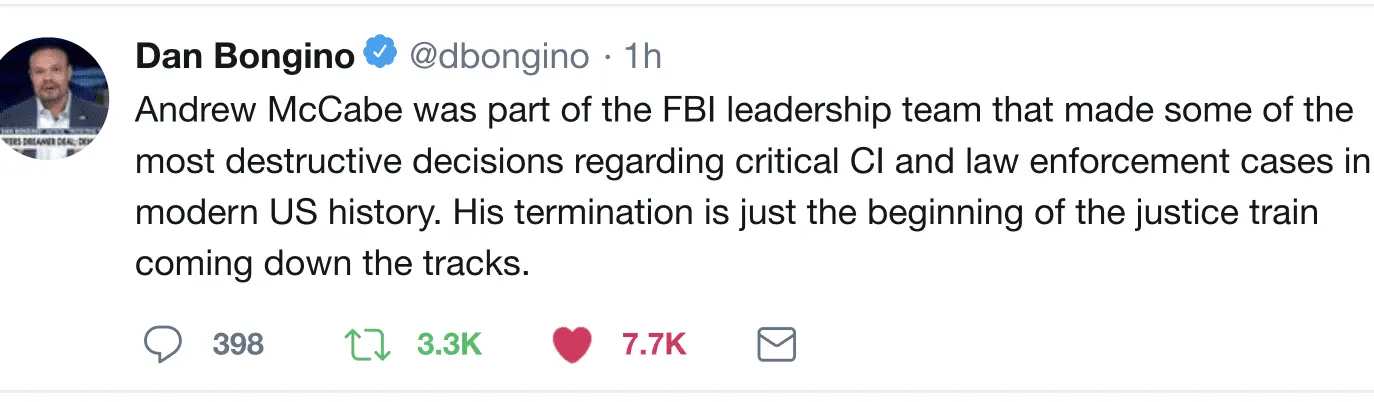Click the last line "coming down the tracks."

pyautogui.click(x=331, y=265)
